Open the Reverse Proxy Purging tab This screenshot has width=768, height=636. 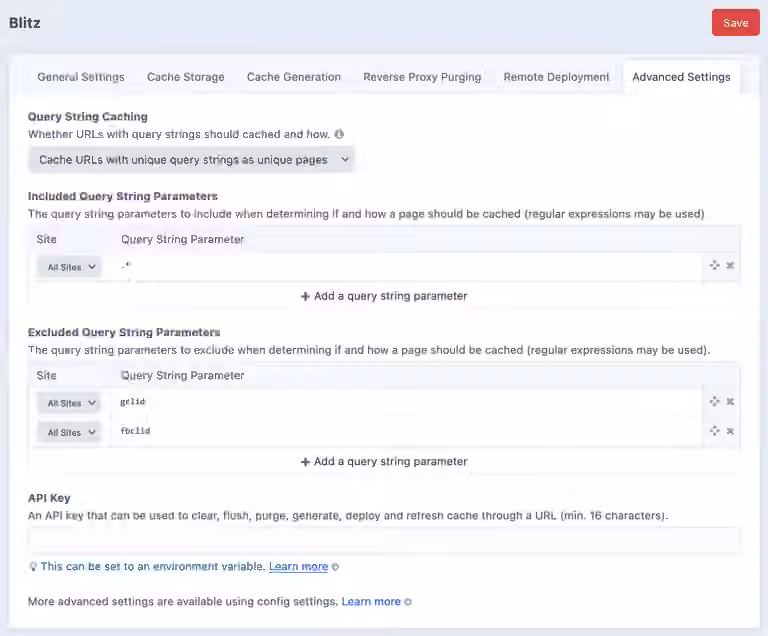click(x=422, y=77)
